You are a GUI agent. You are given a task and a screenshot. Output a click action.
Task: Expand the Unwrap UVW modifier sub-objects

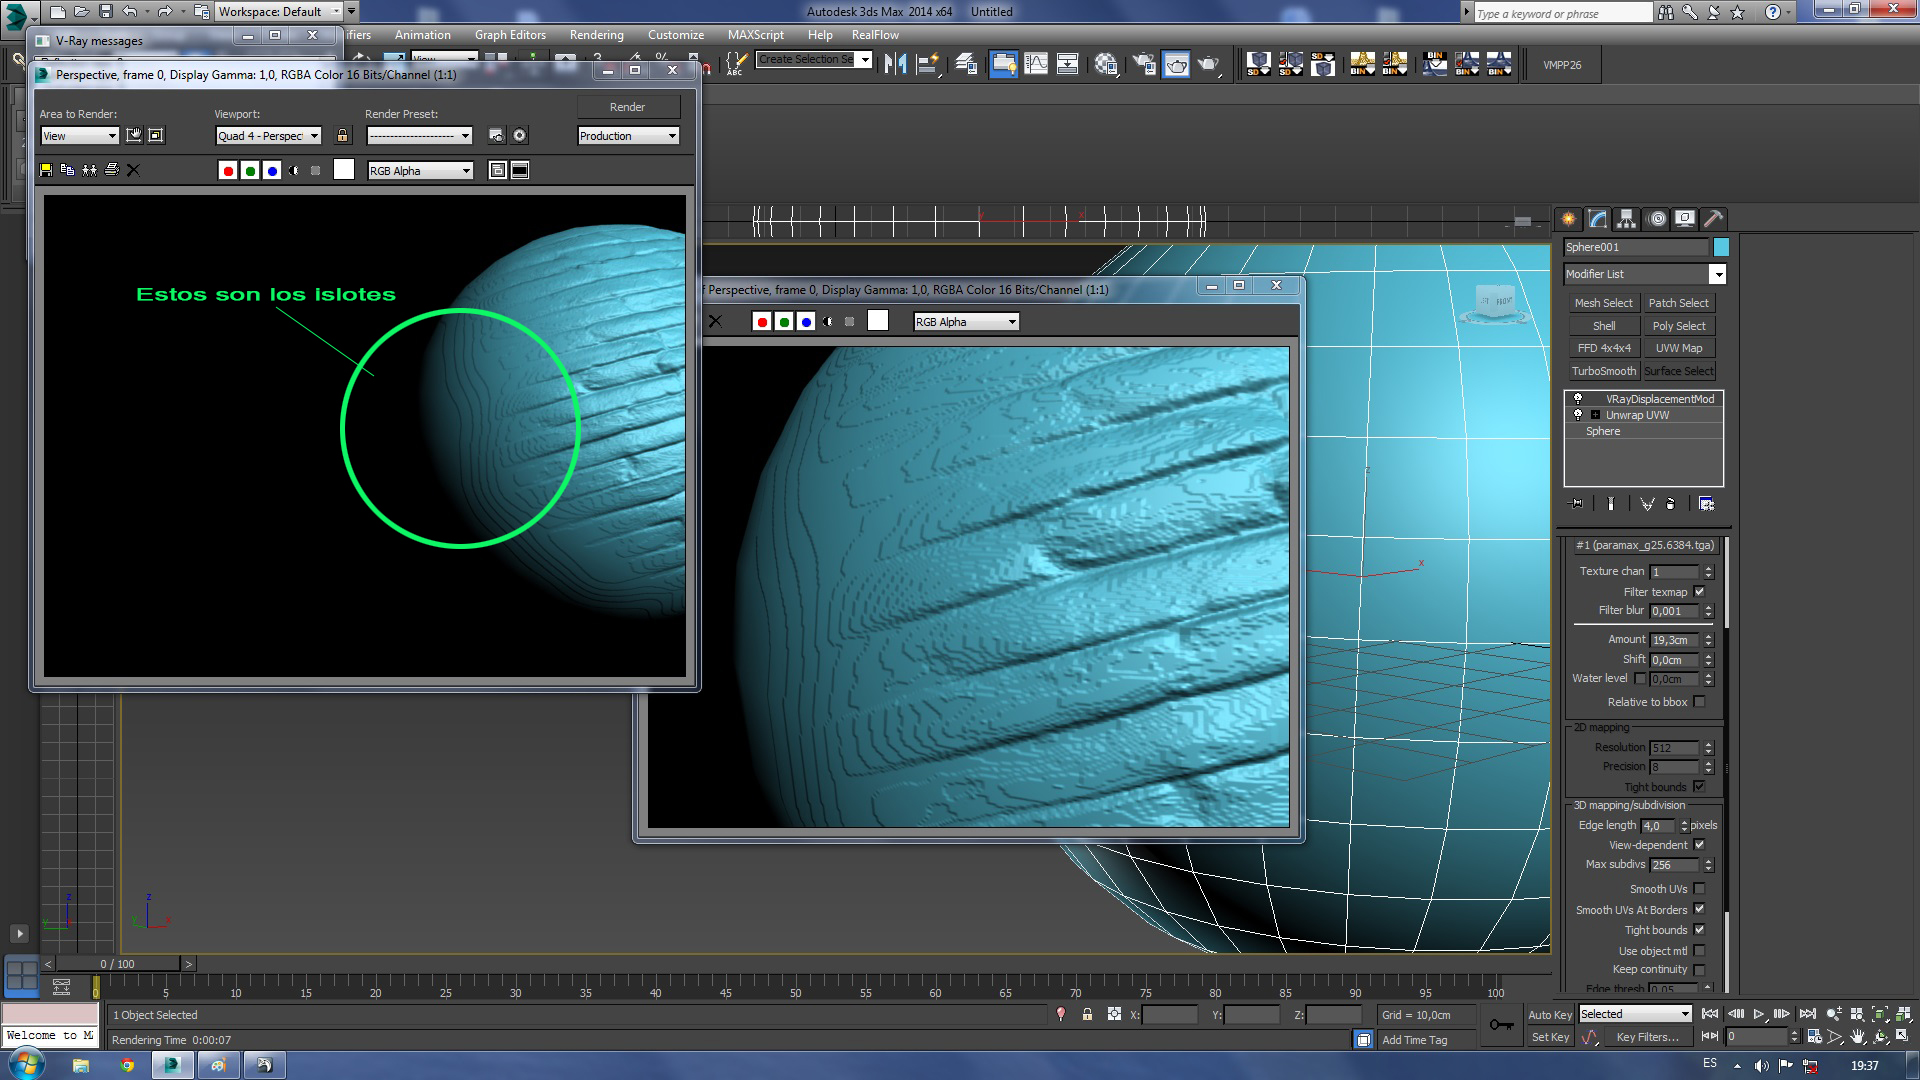click(1595, 415)
